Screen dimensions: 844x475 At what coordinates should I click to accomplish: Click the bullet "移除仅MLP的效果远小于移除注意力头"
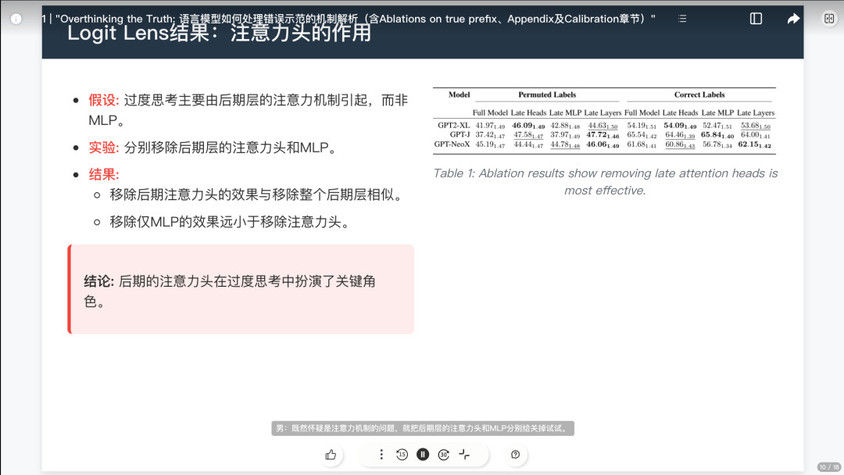[231, 222]
